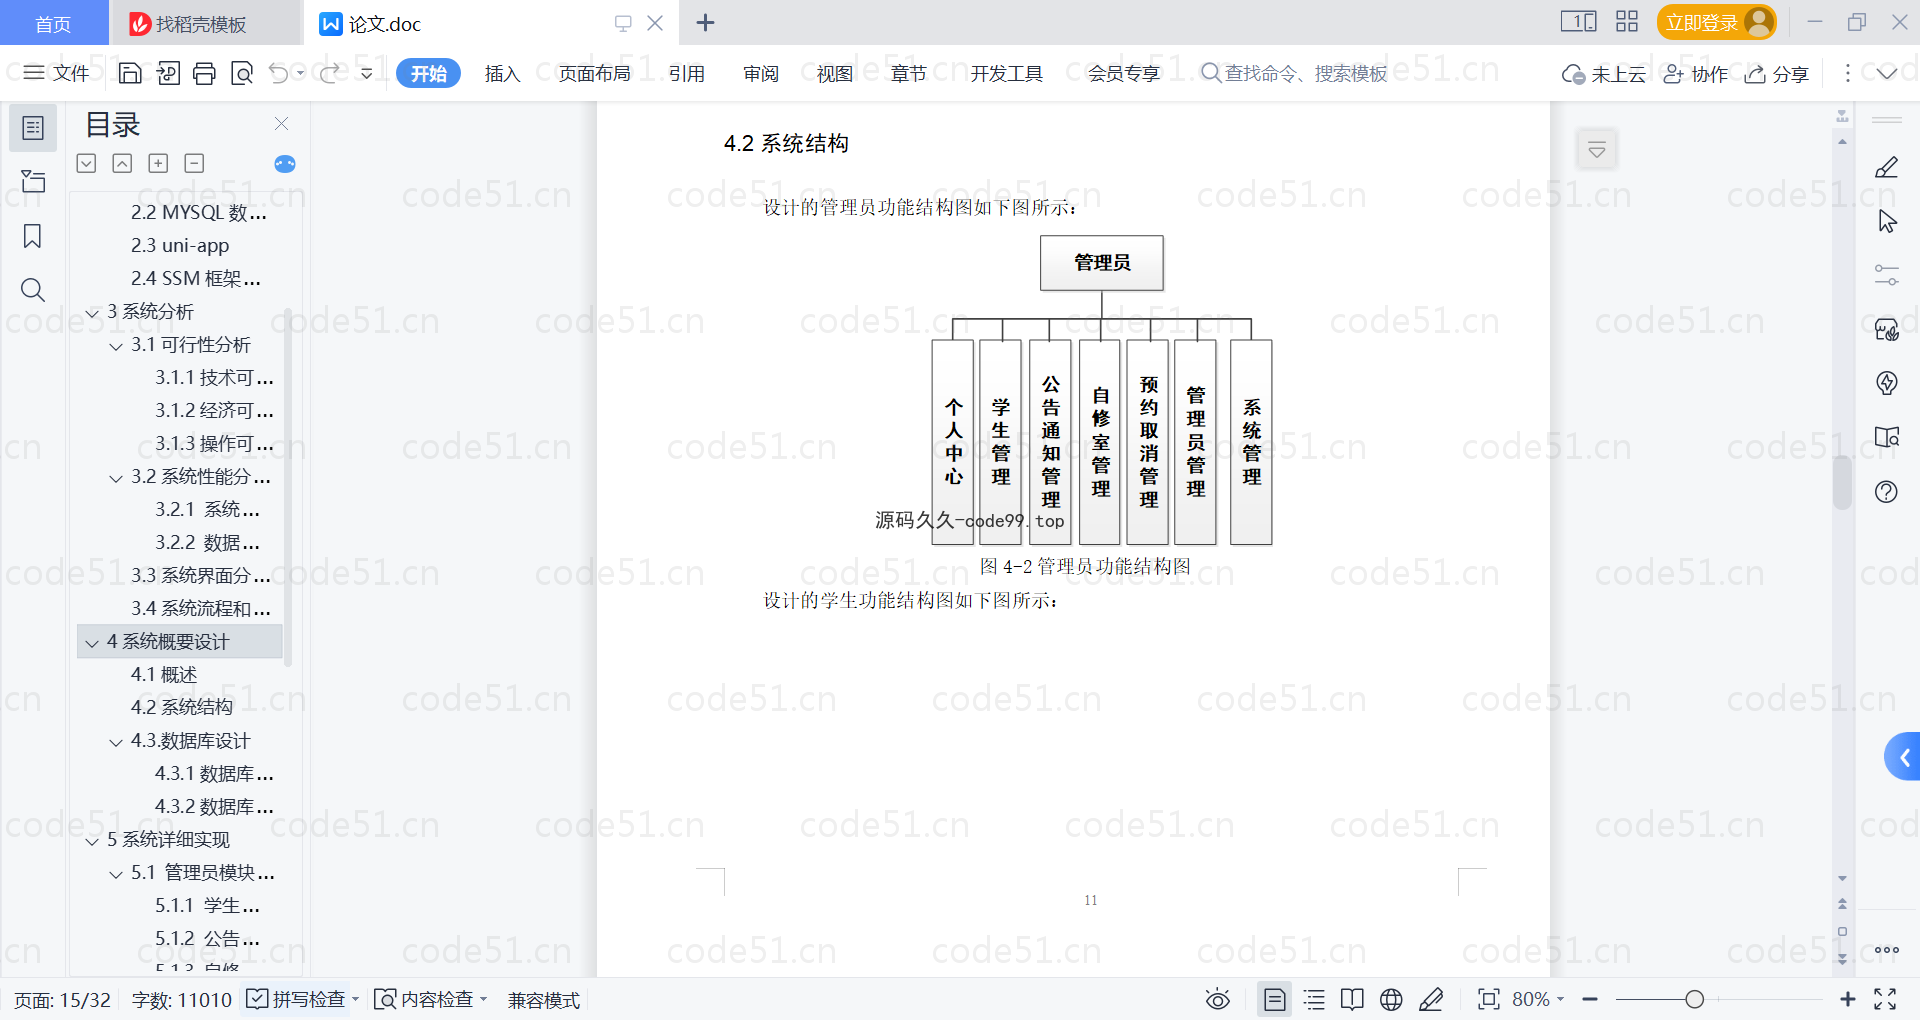Click the Save icon in the toolbar

click(130, 73)
